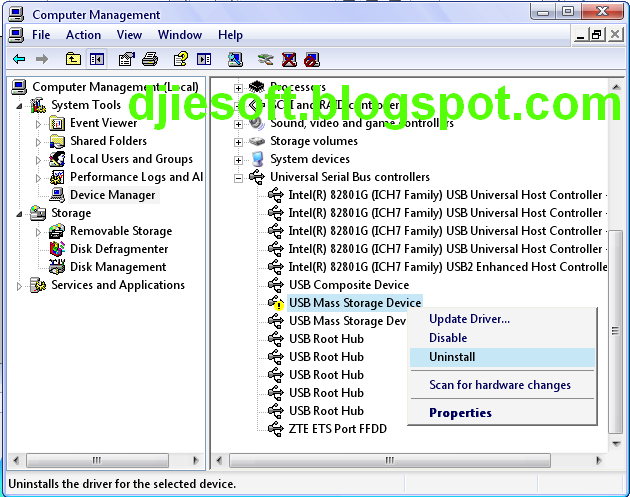This screenshot has height=497, width=630.
Task: Expand the Storage volumes category
Action: pos(238,142)
